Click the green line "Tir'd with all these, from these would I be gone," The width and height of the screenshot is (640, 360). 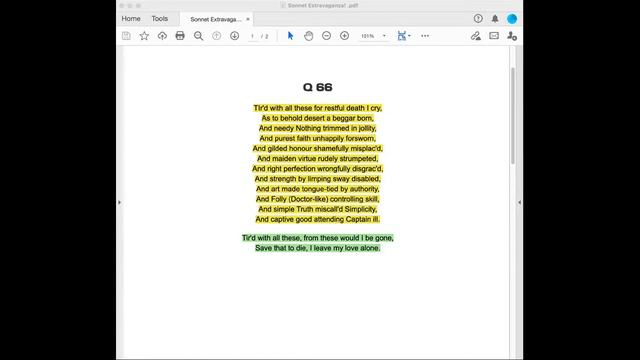pos(318,238)
